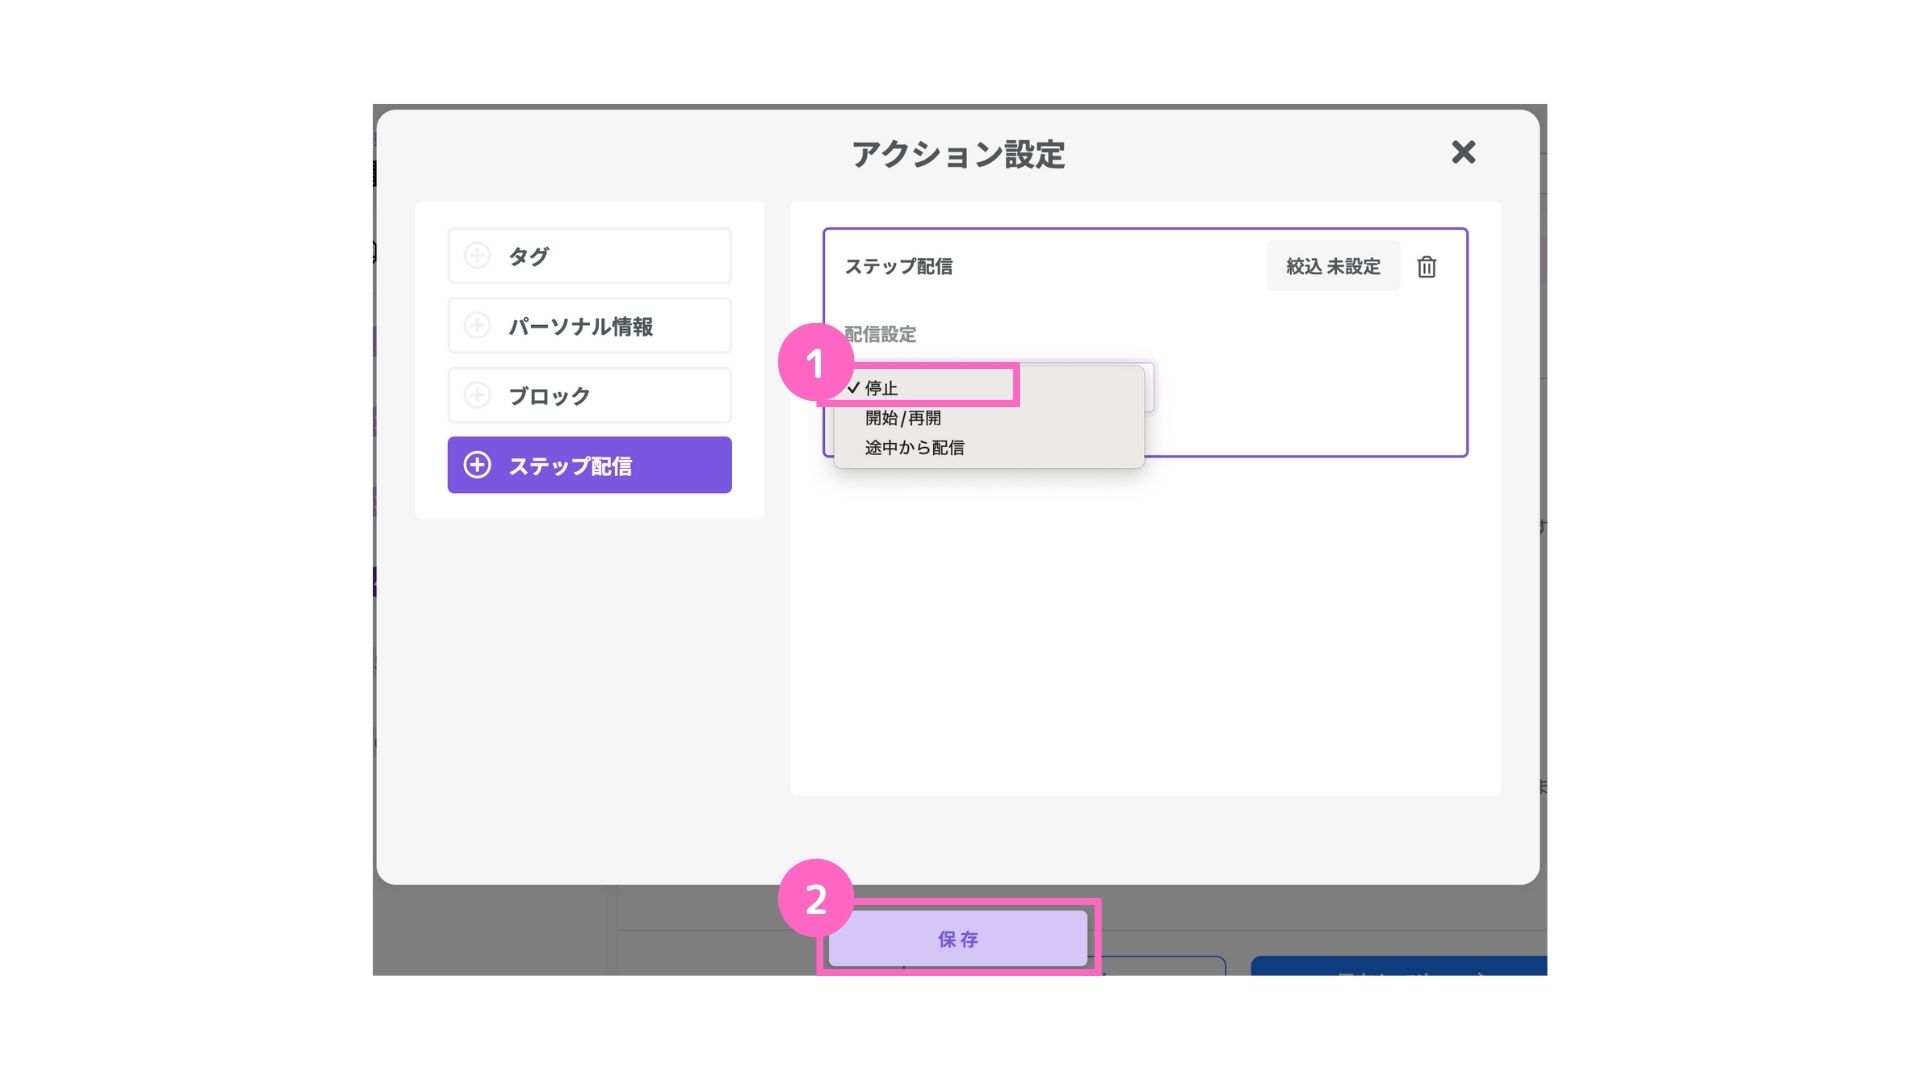Delete the ステップ配信 action with trash icon
1920x1080 pixels.
click(x=1427, y=266)
